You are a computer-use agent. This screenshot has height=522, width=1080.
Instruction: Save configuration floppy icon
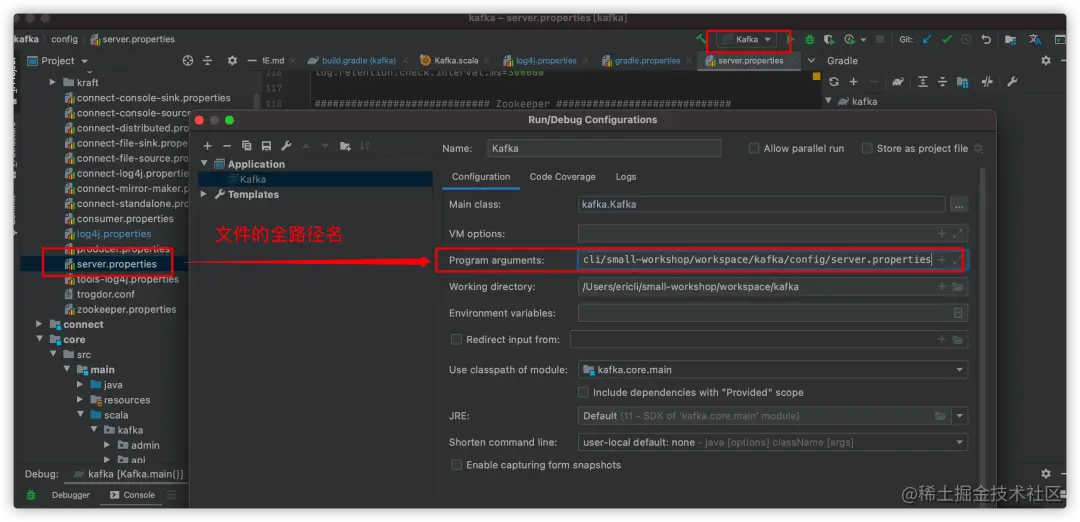[x=266, y=146]
